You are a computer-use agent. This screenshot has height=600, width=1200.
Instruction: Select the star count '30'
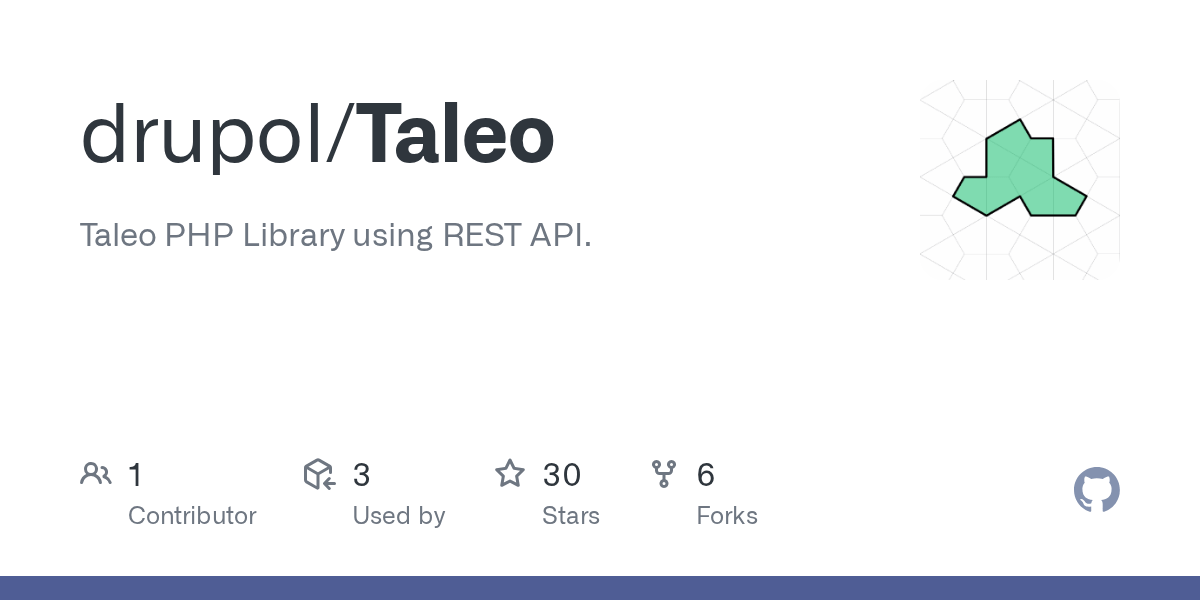click(x=562, y=475)
